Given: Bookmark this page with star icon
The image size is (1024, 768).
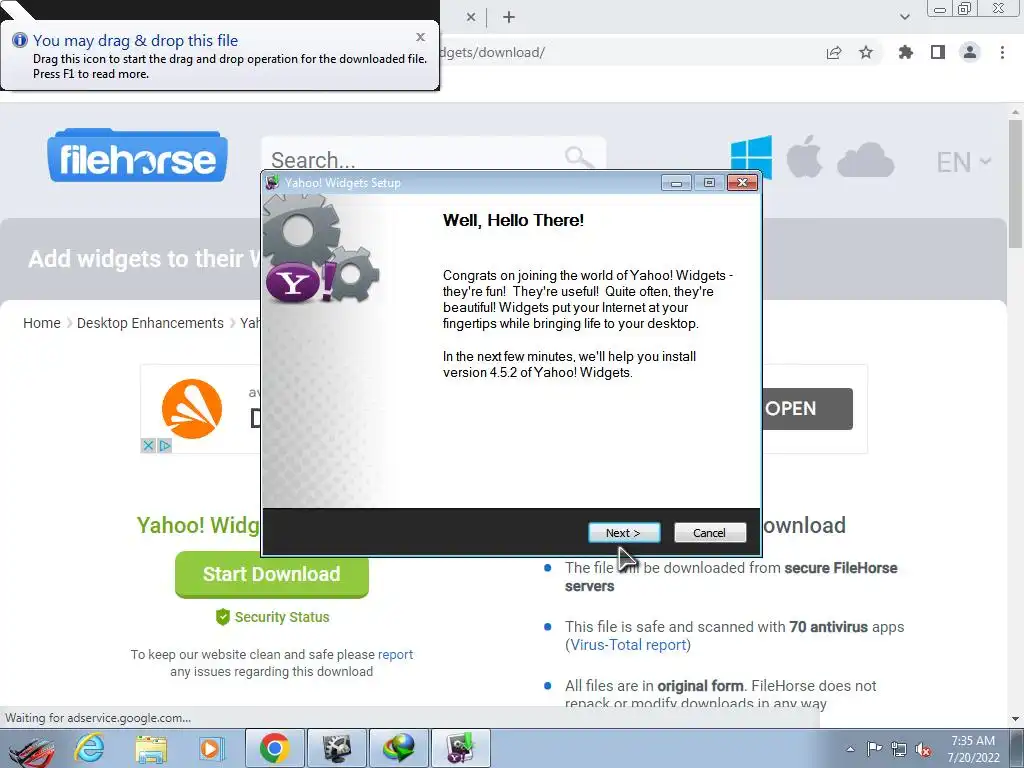Looking at the screenshot, I should click(866, 53).
